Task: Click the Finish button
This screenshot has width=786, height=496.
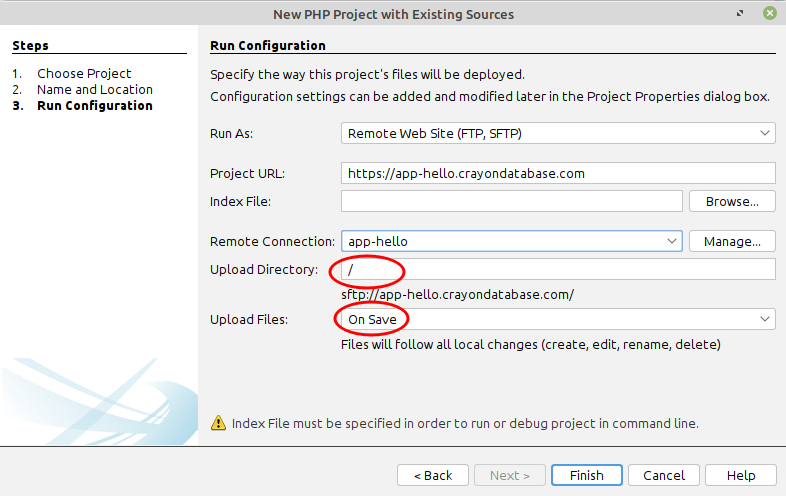Action: tap(586, 475)
